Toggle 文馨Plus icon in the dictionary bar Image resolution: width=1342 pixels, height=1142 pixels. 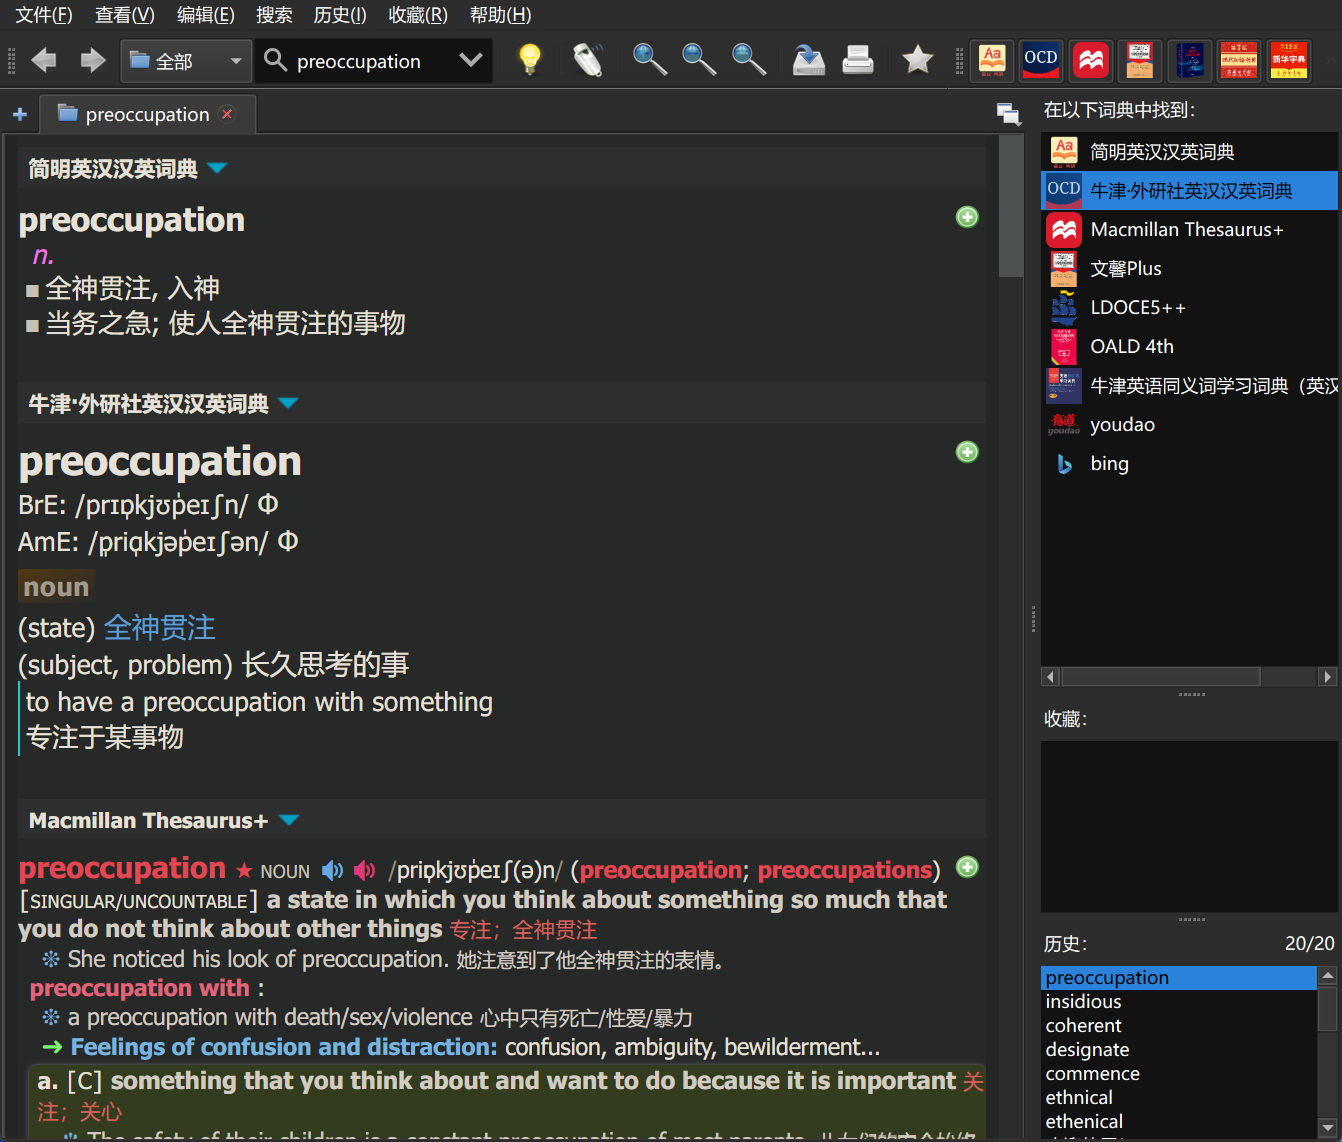[x=1139, y=61]
